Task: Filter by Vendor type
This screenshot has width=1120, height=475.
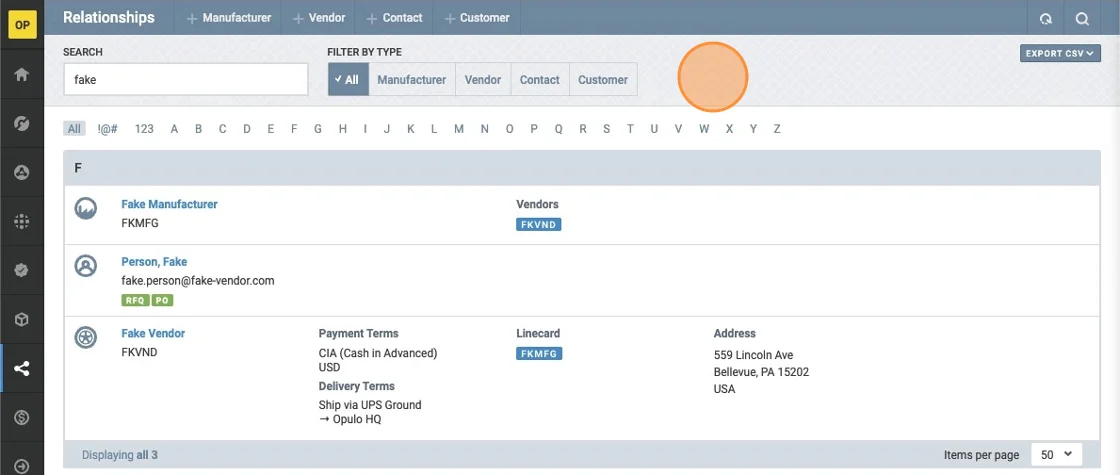Action: pyautogui.click(x=483, y=80)
